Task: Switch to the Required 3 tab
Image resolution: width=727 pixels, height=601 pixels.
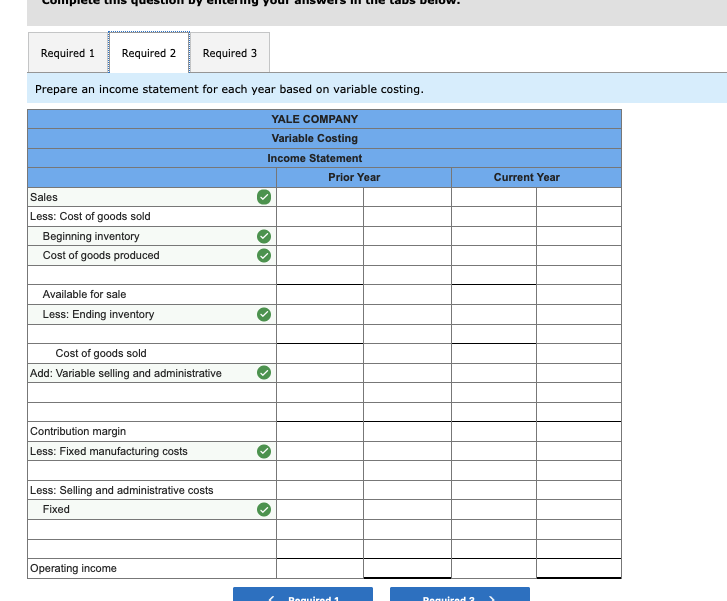Action: point(230,53)
